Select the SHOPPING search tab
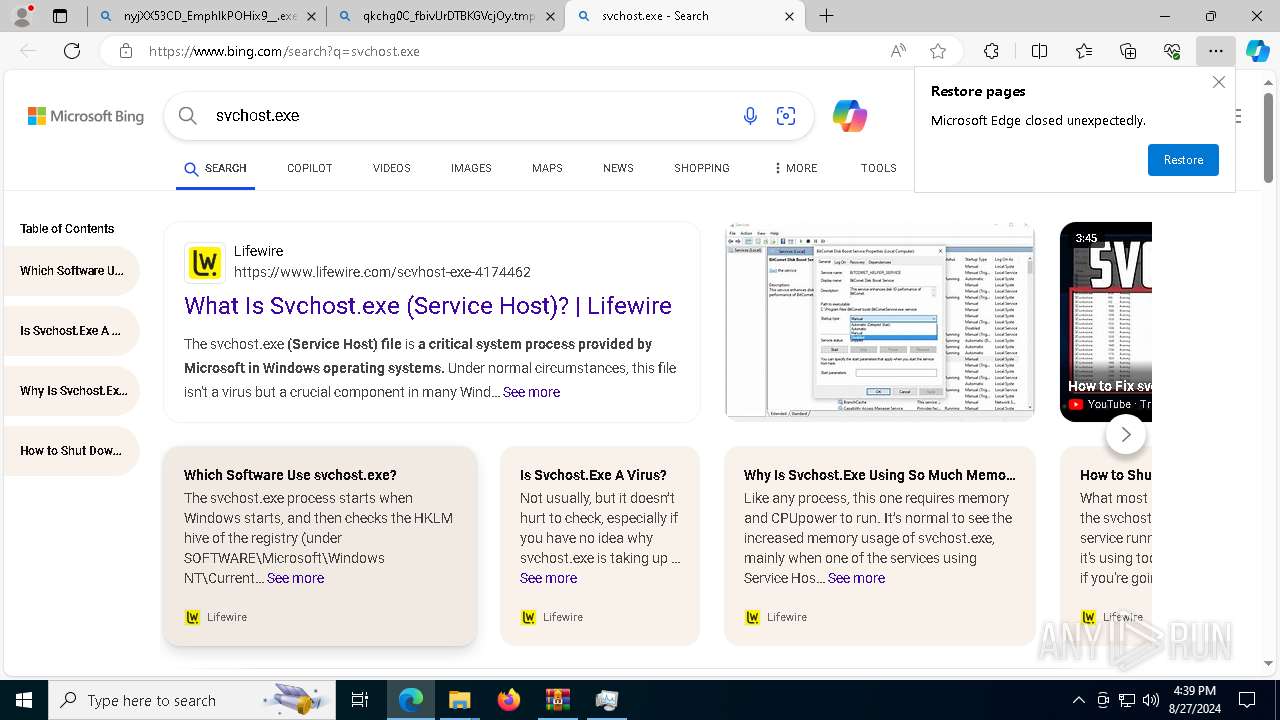1280x720 pixels. (x=702, y=168)
